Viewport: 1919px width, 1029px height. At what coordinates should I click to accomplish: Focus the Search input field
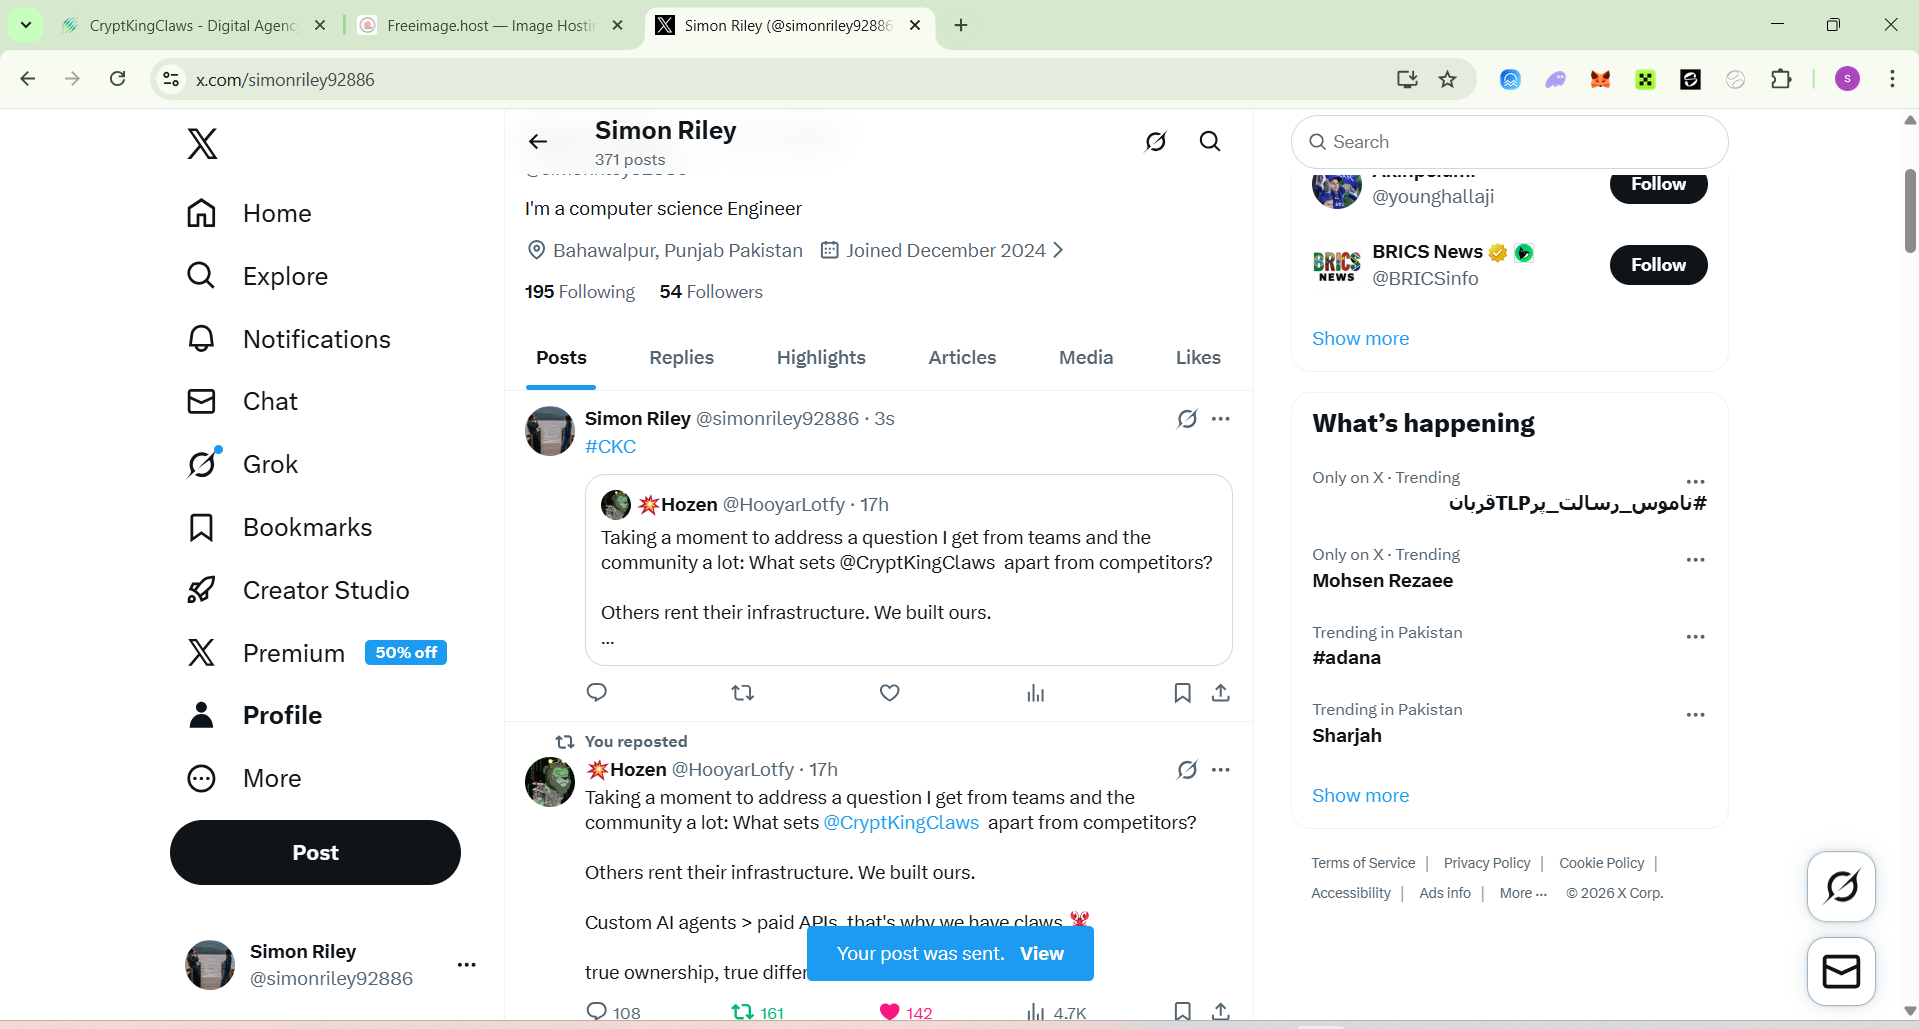(1509, 142)
